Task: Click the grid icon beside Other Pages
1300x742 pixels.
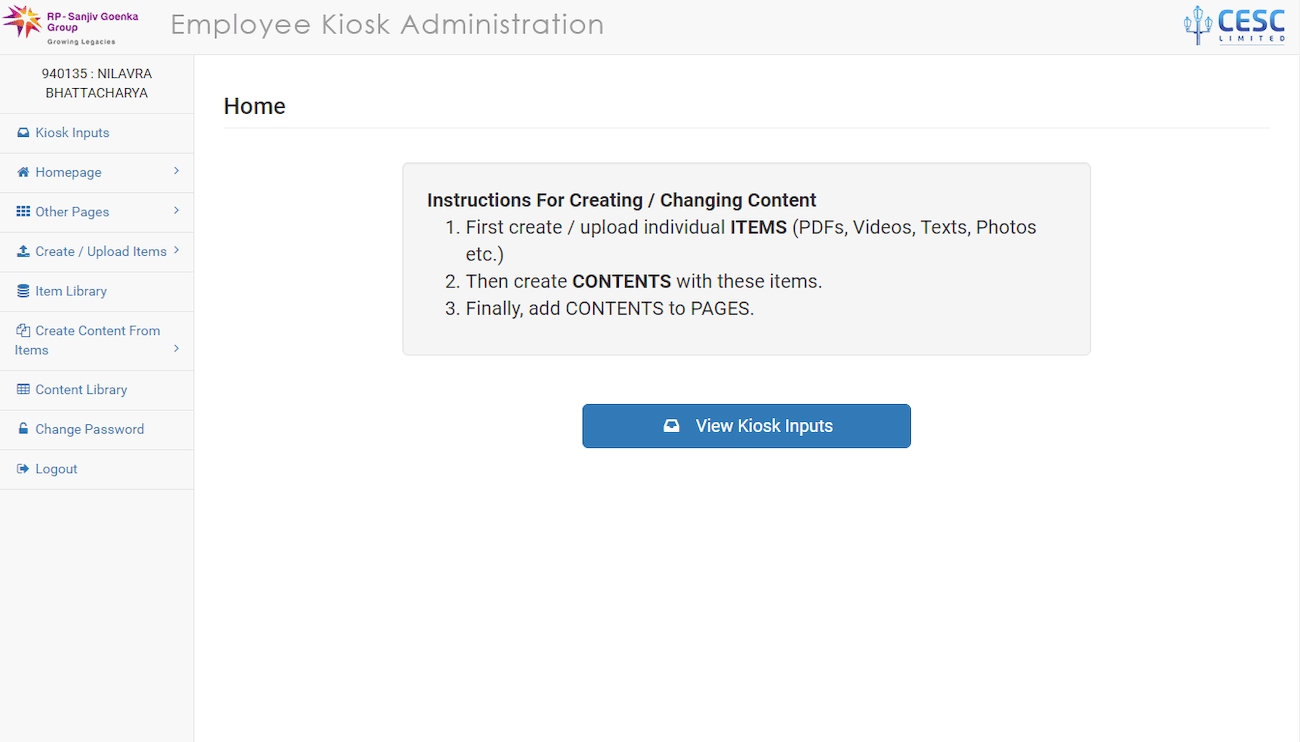Action: (23, 212)
